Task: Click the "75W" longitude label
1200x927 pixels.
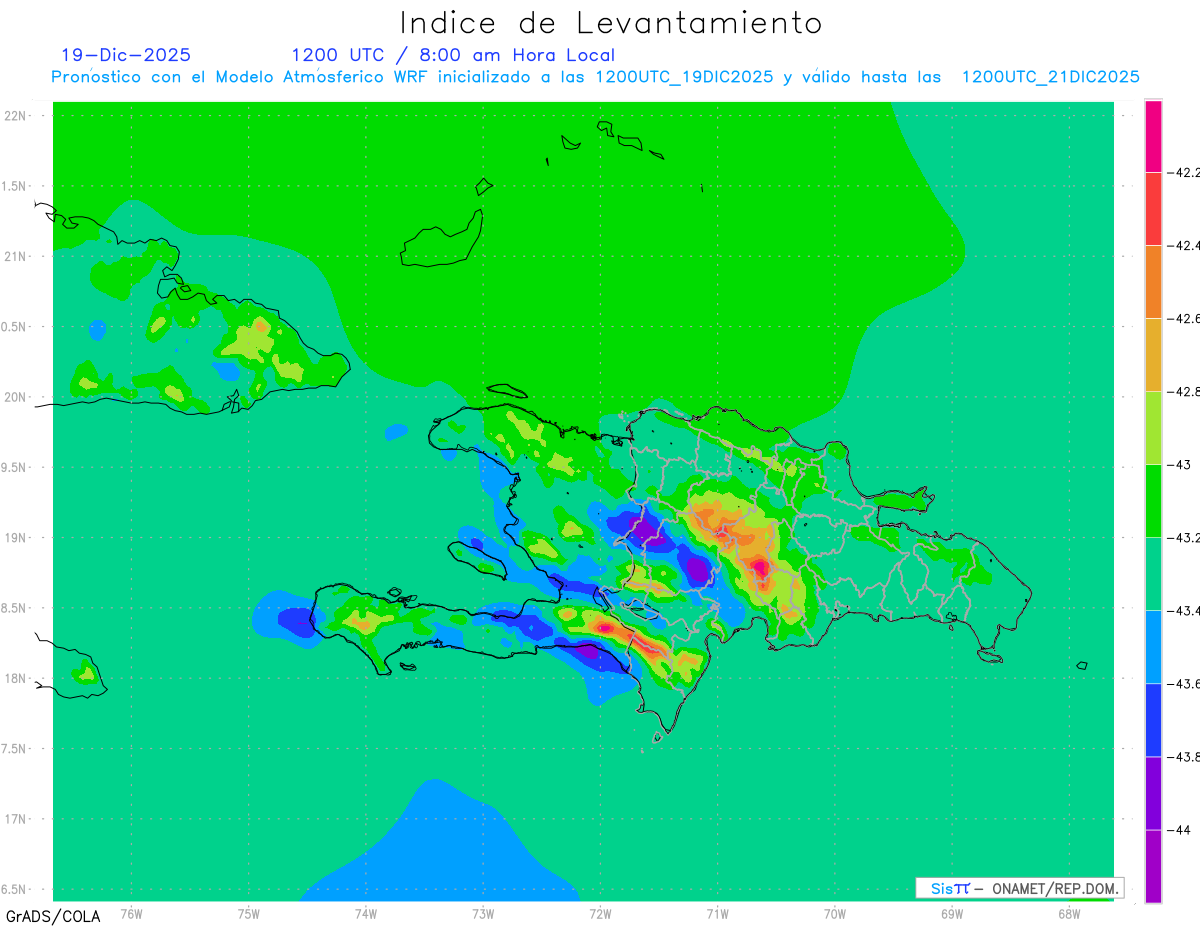Action: coord(249,912)
